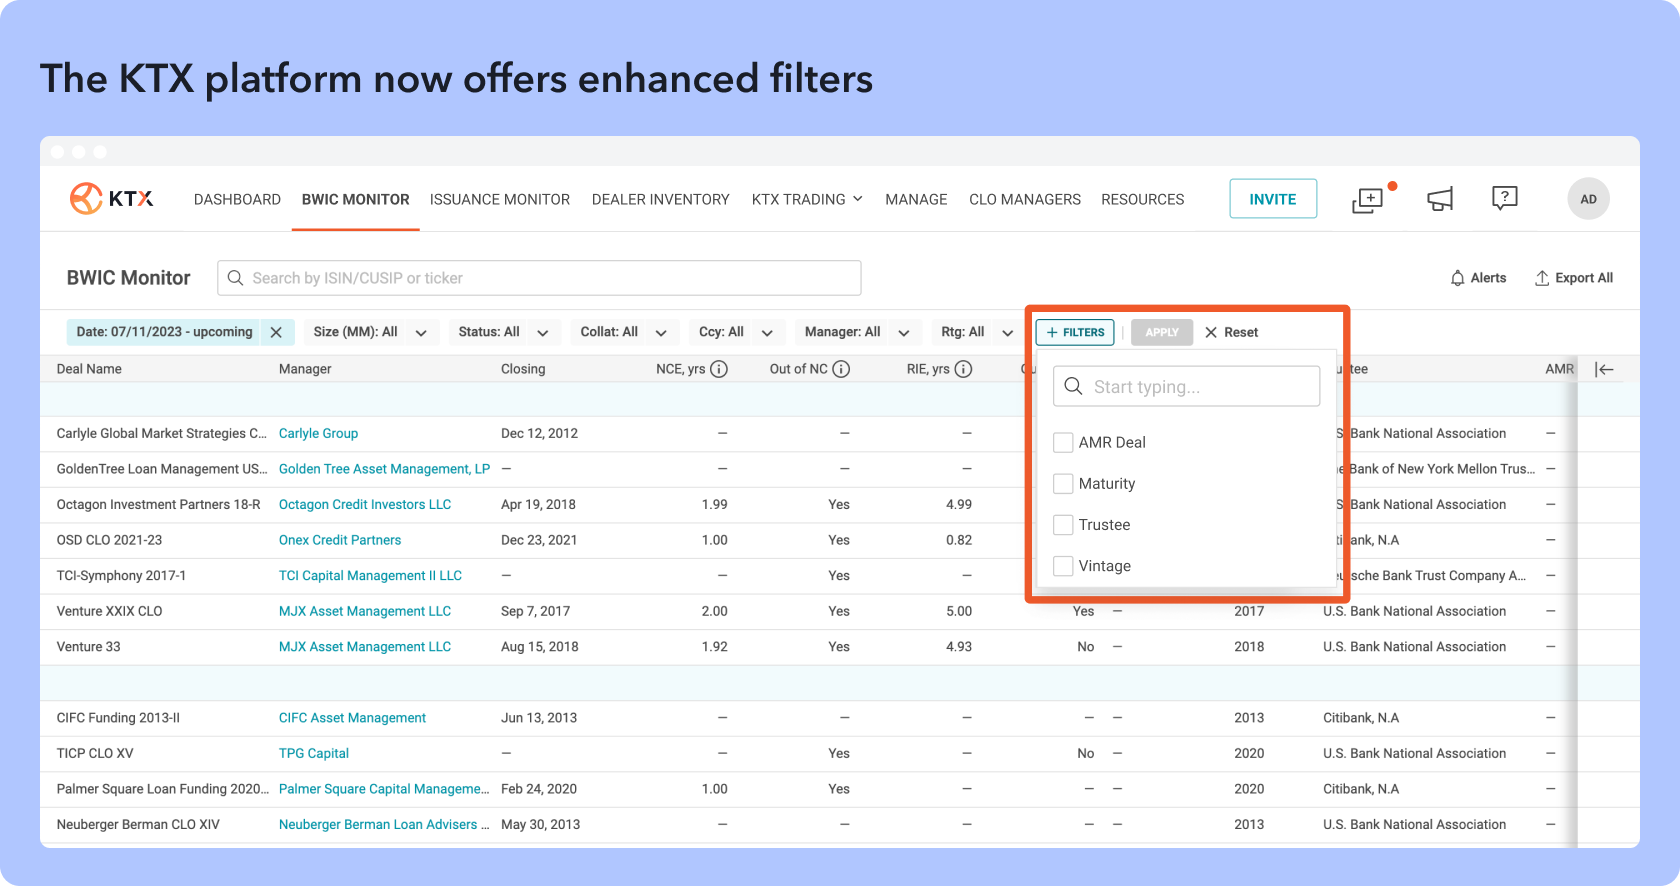This screenshot has width=1680, height=886.
Task: Click the ISIN/CUSIP search field
Action: pos(540,278)
